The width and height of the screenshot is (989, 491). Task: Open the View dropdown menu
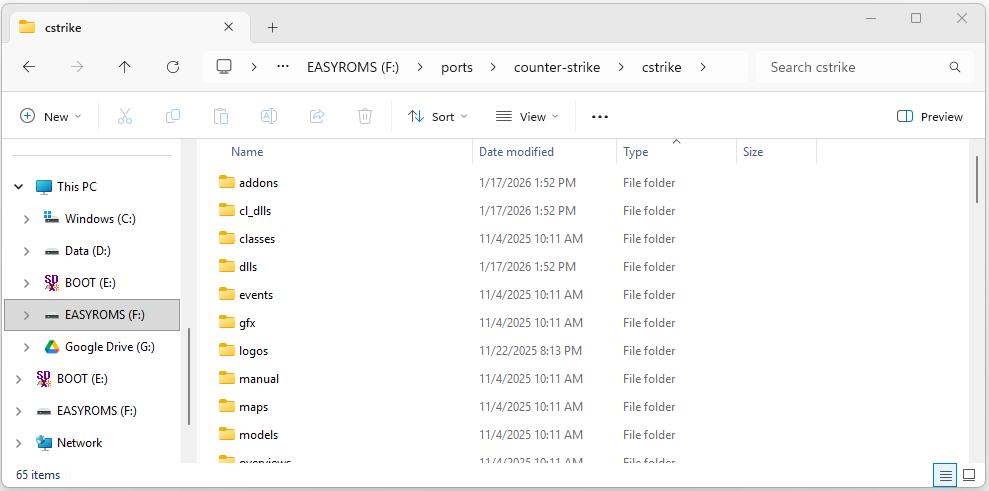click(527, 117)
